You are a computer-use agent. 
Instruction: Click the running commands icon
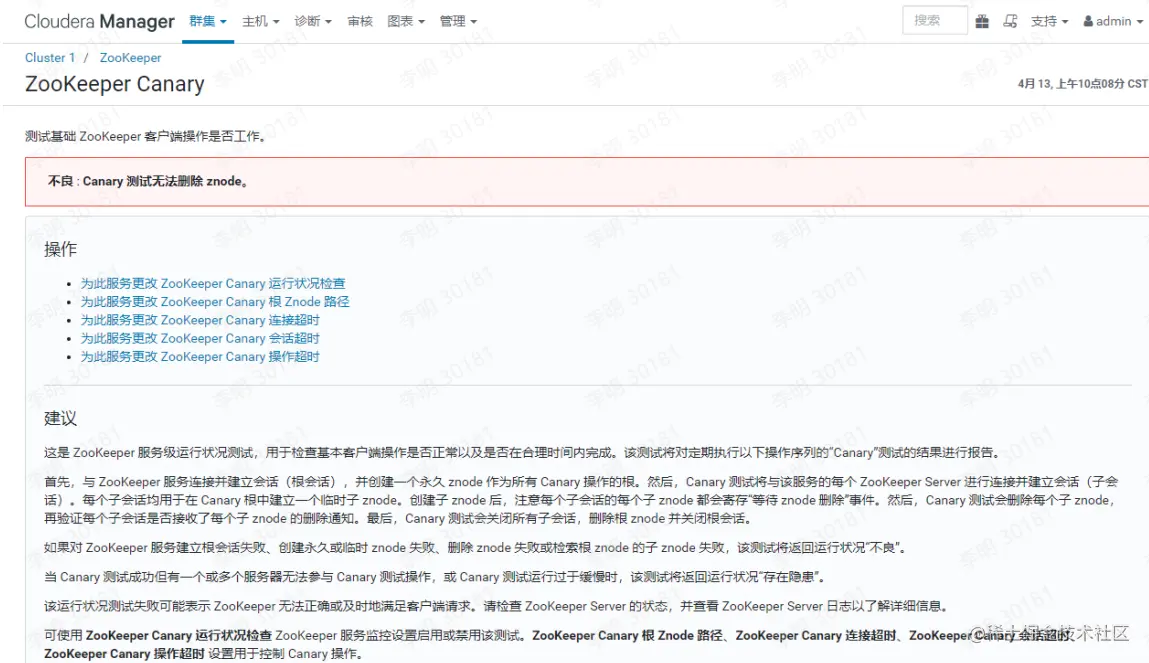pos(1010,21)
